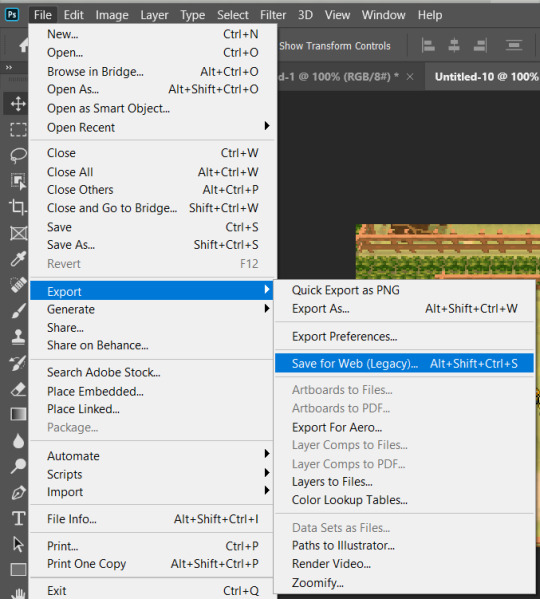Select the Horizontal Type tool
Screen dimensions: 540x599
(x=18, y=518)
